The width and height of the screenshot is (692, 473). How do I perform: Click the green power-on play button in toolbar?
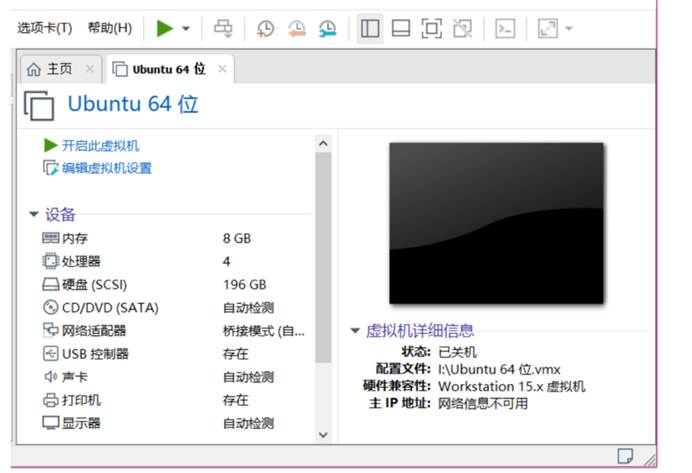pyautogui.click(x=165, y=29)
